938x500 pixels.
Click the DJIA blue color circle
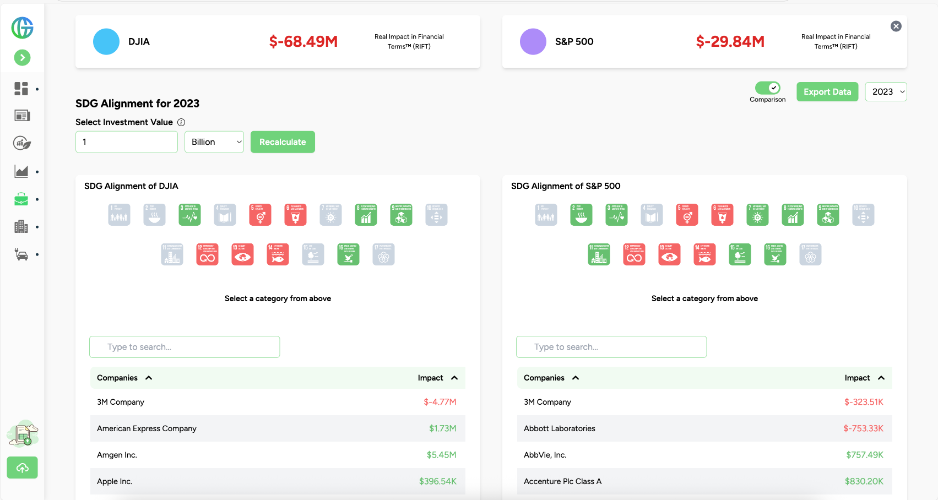coord(106,42)
